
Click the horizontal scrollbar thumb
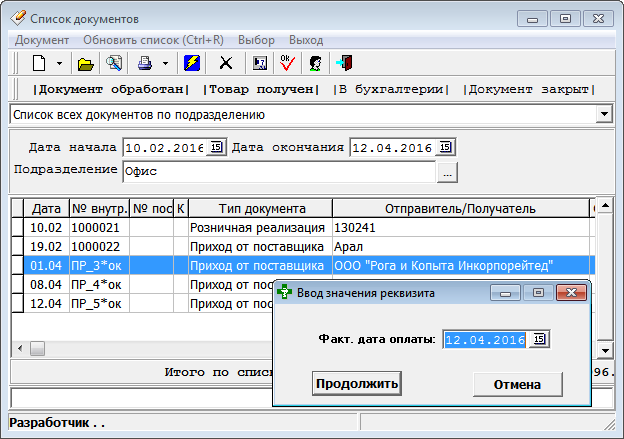[37, 349]
